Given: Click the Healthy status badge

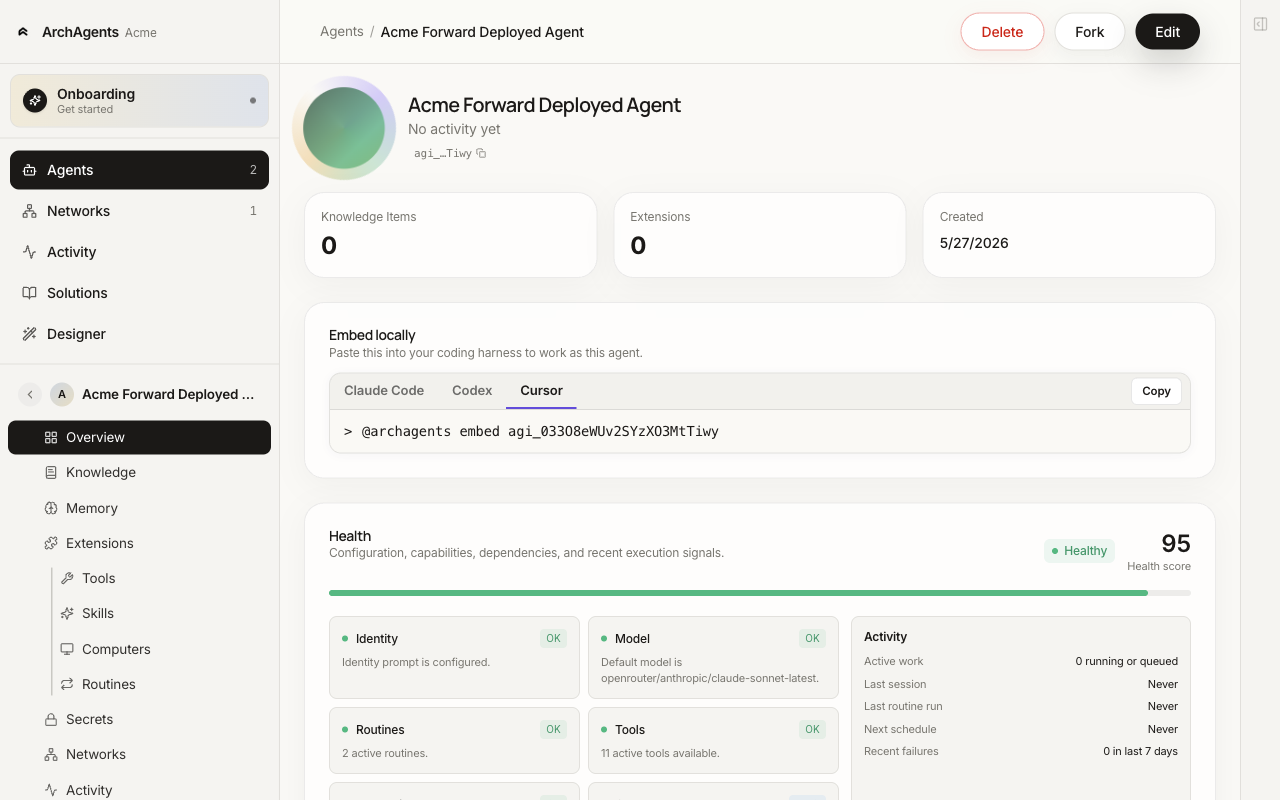Looking at the screenshot, I should click(x=1079, y=551).
